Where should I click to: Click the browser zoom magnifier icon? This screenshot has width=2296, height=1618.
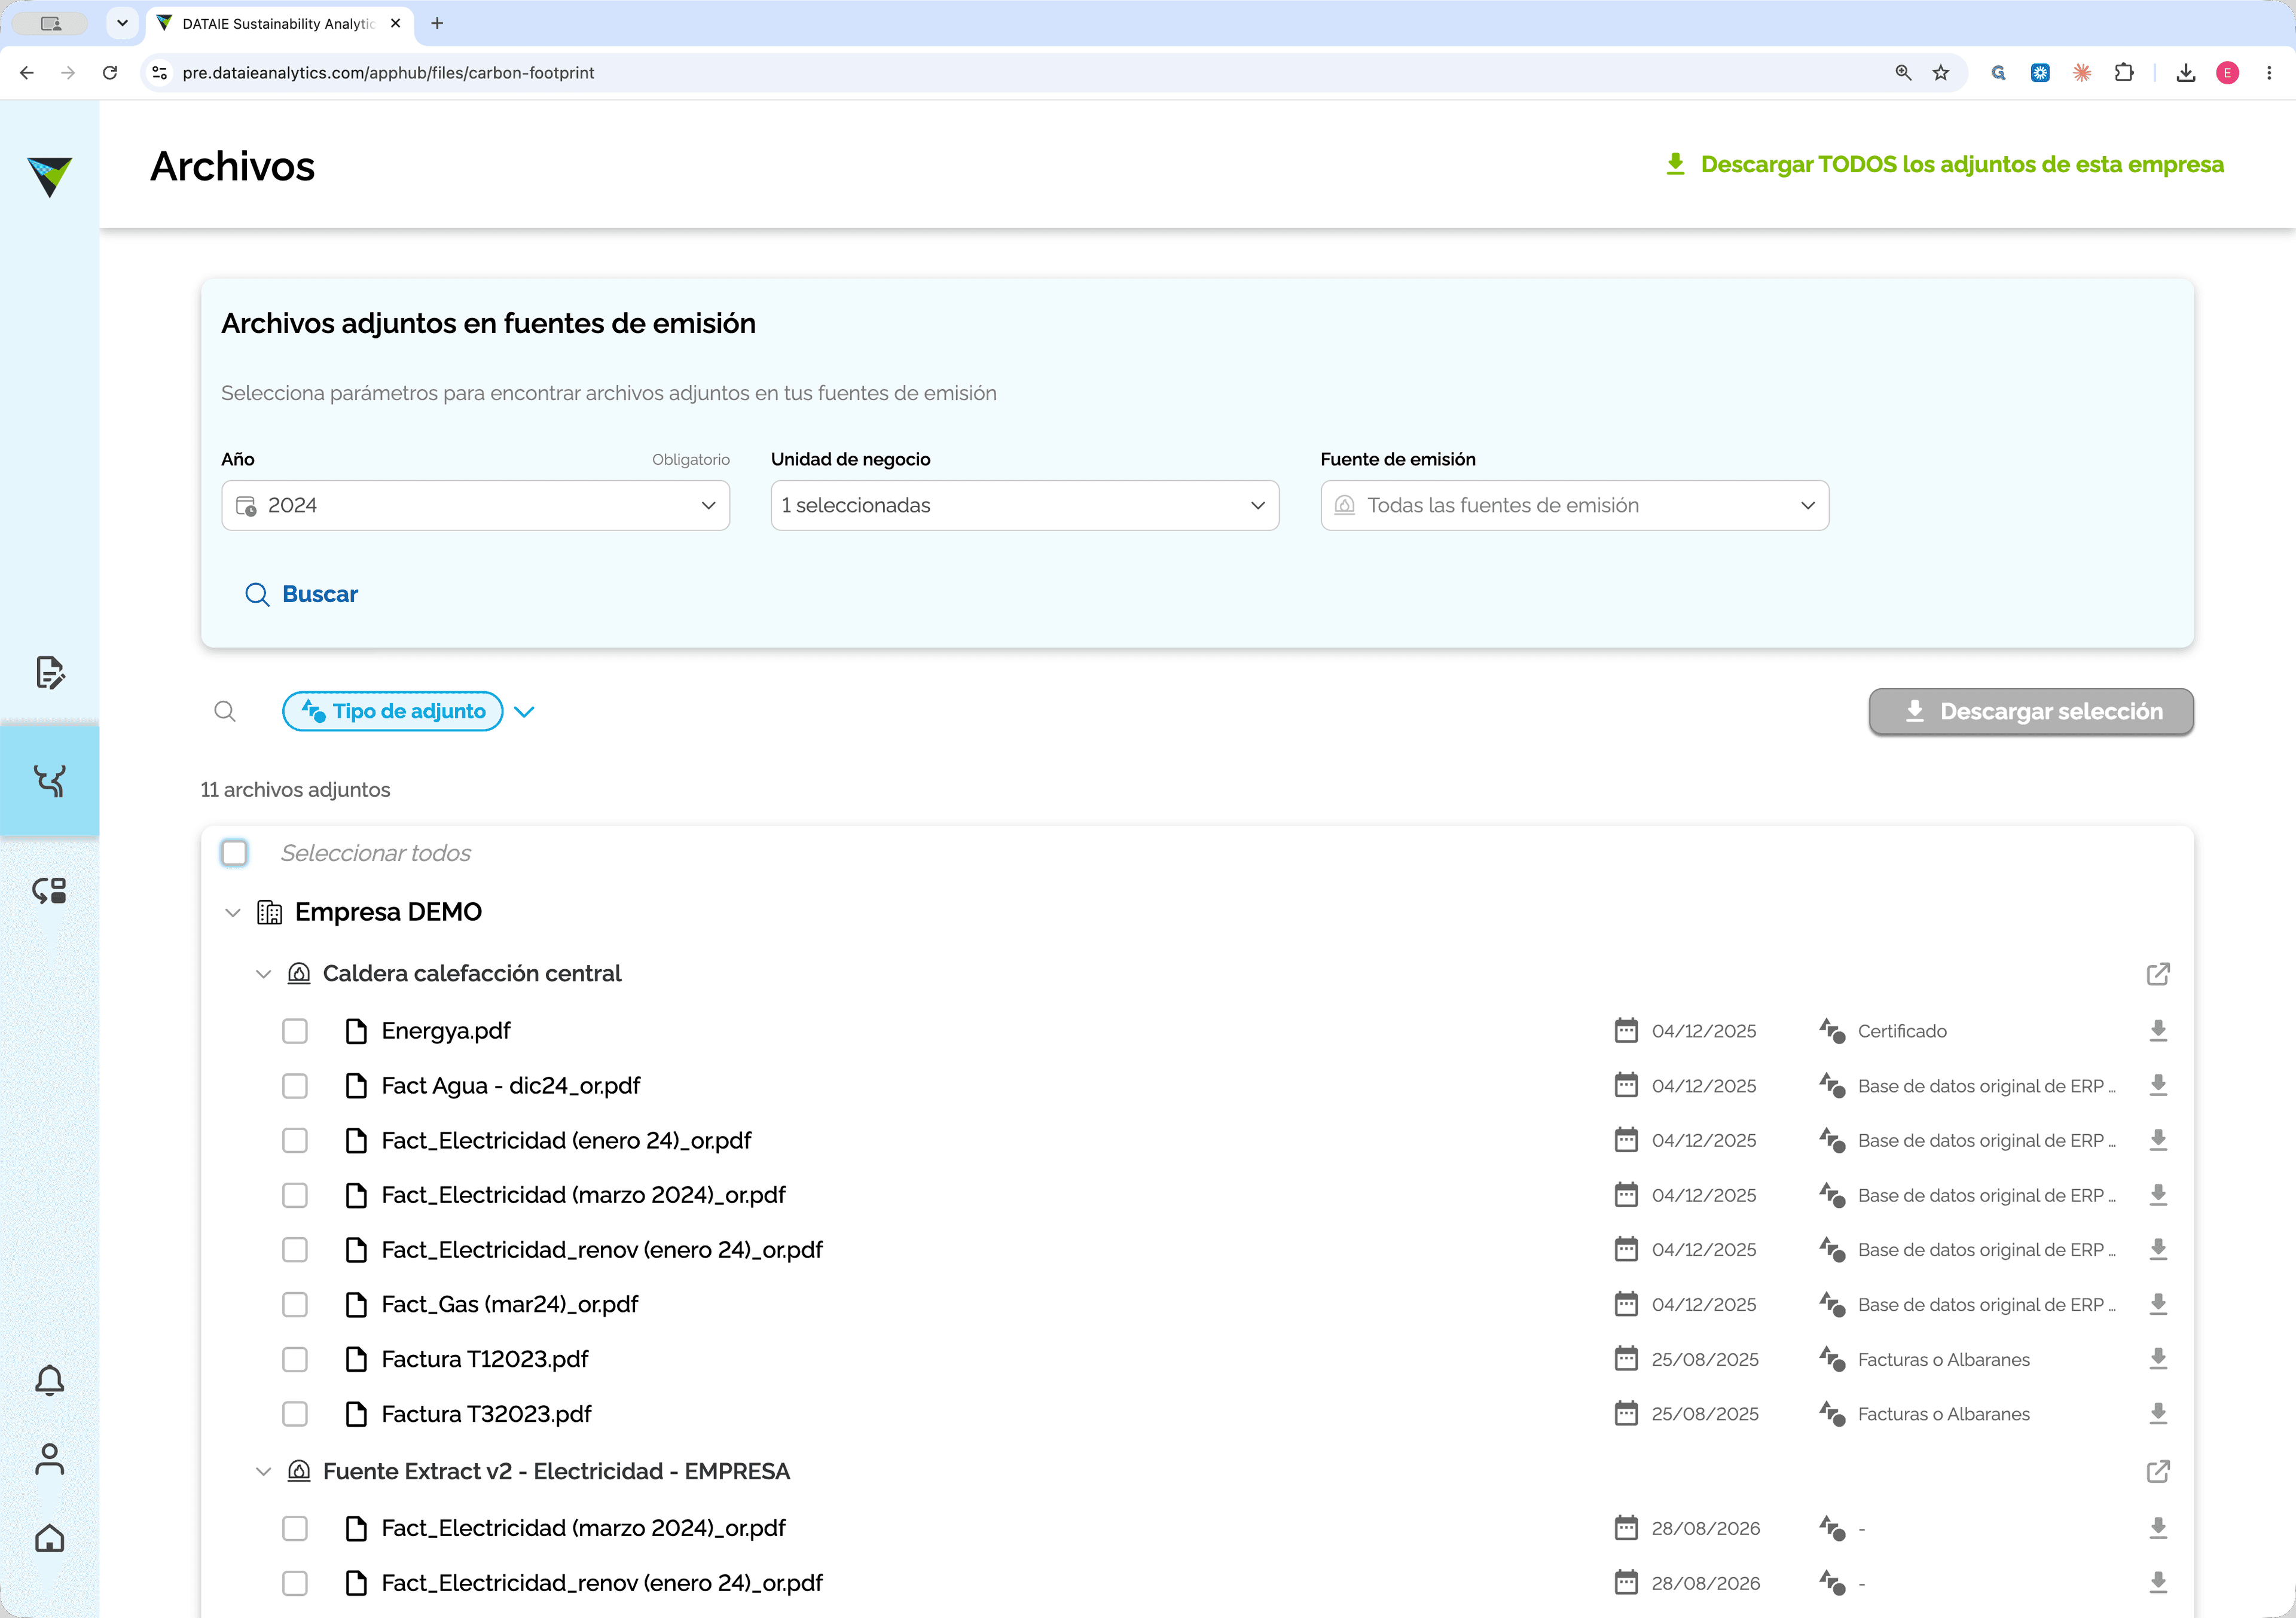pyautogui.click(x=1903, y=73)
